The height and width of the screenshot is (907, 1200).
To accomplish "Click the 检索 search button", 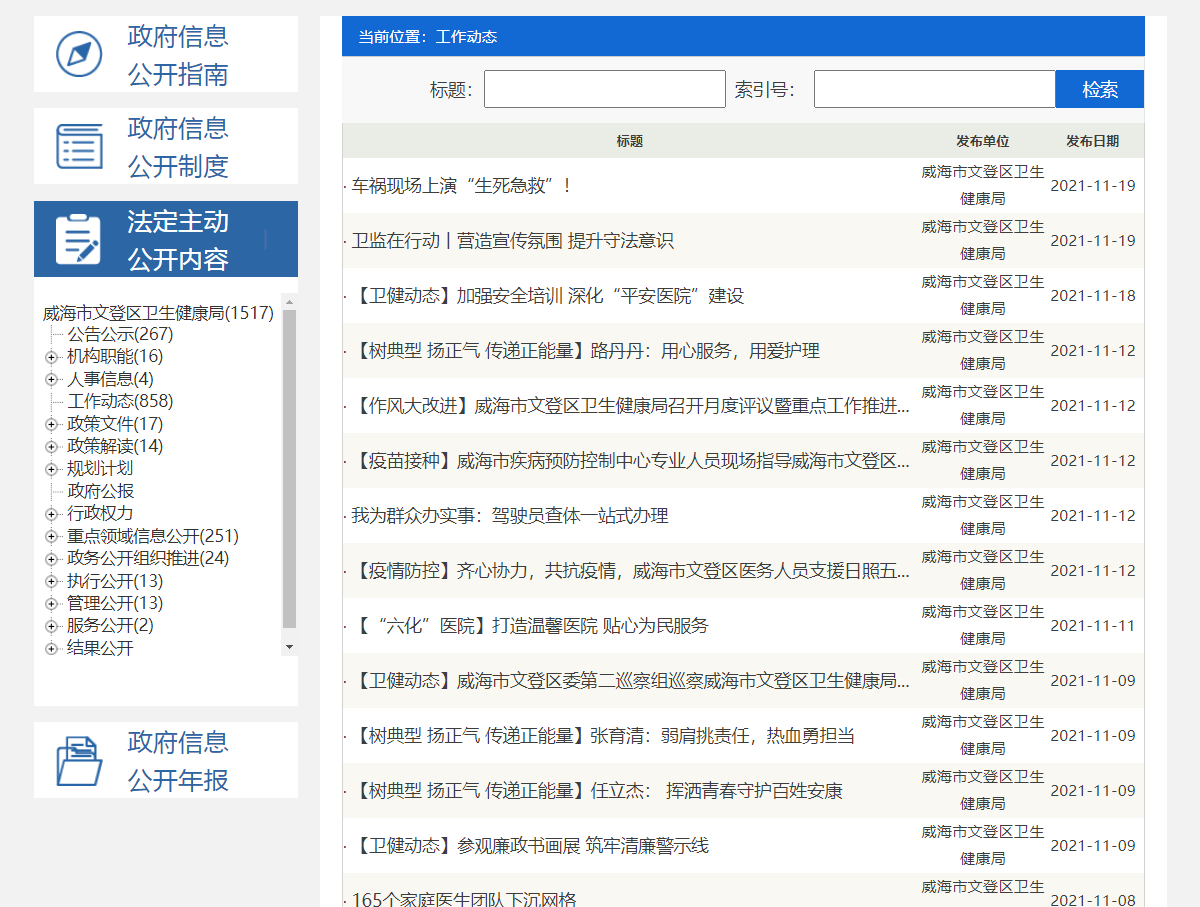I will point(1100,89).
